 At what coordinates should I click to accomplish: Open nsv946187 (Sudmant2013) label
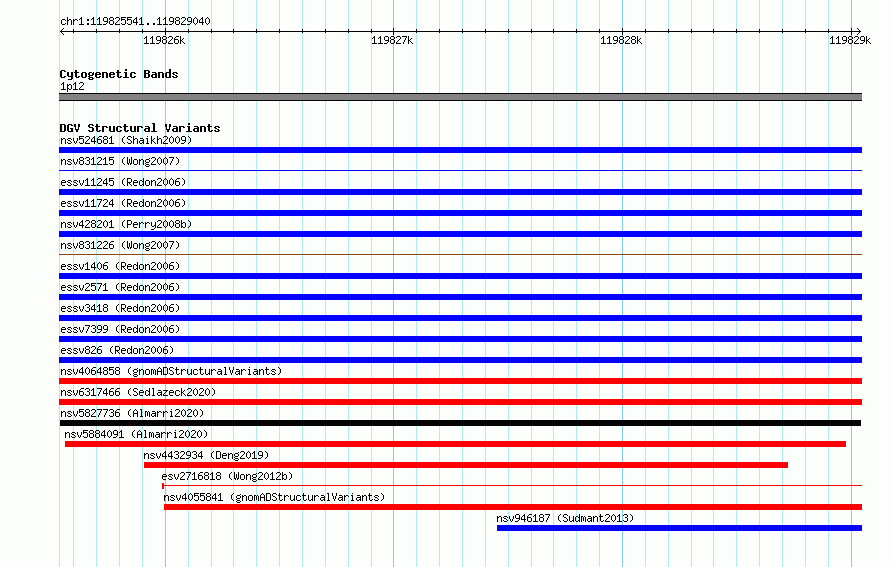(x=565, y=518)
